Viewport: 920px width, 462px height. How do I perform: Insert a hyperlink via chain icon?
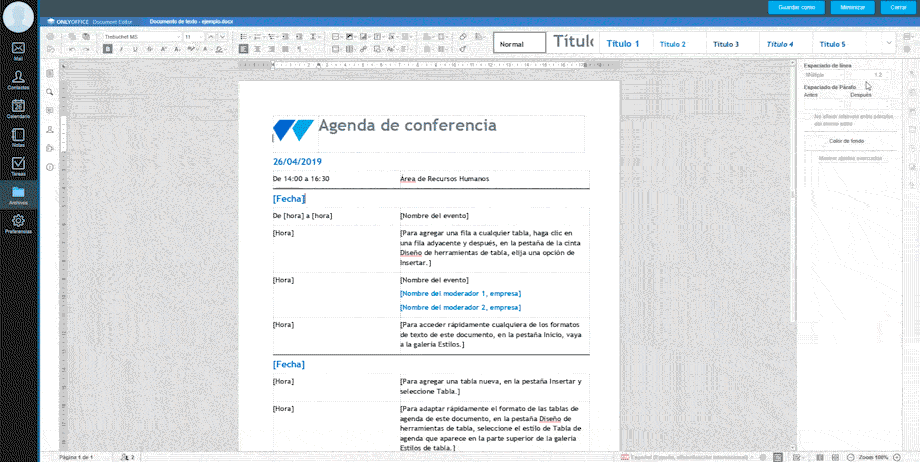pos(363,49)
